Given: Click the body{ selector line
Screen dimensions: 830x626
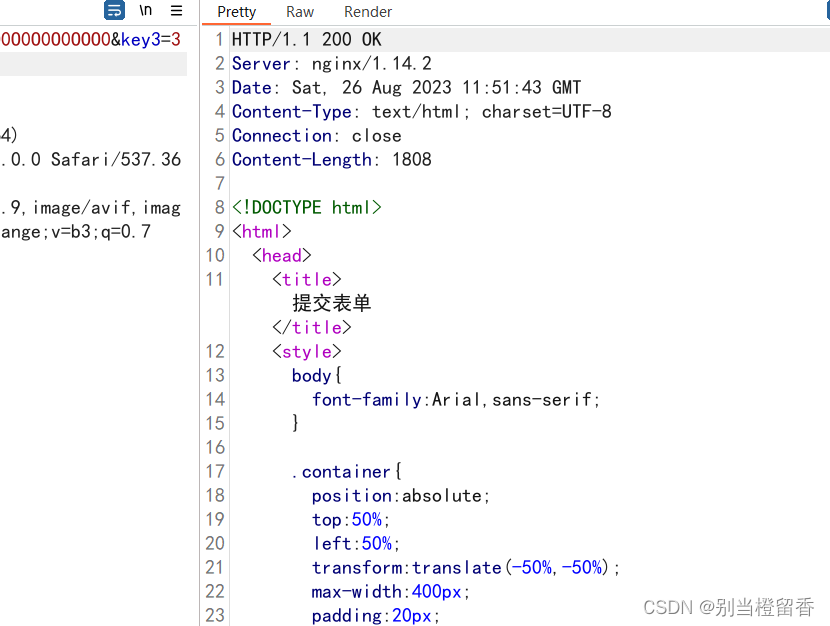Looking at the screenshot, I should coord(317,376).
